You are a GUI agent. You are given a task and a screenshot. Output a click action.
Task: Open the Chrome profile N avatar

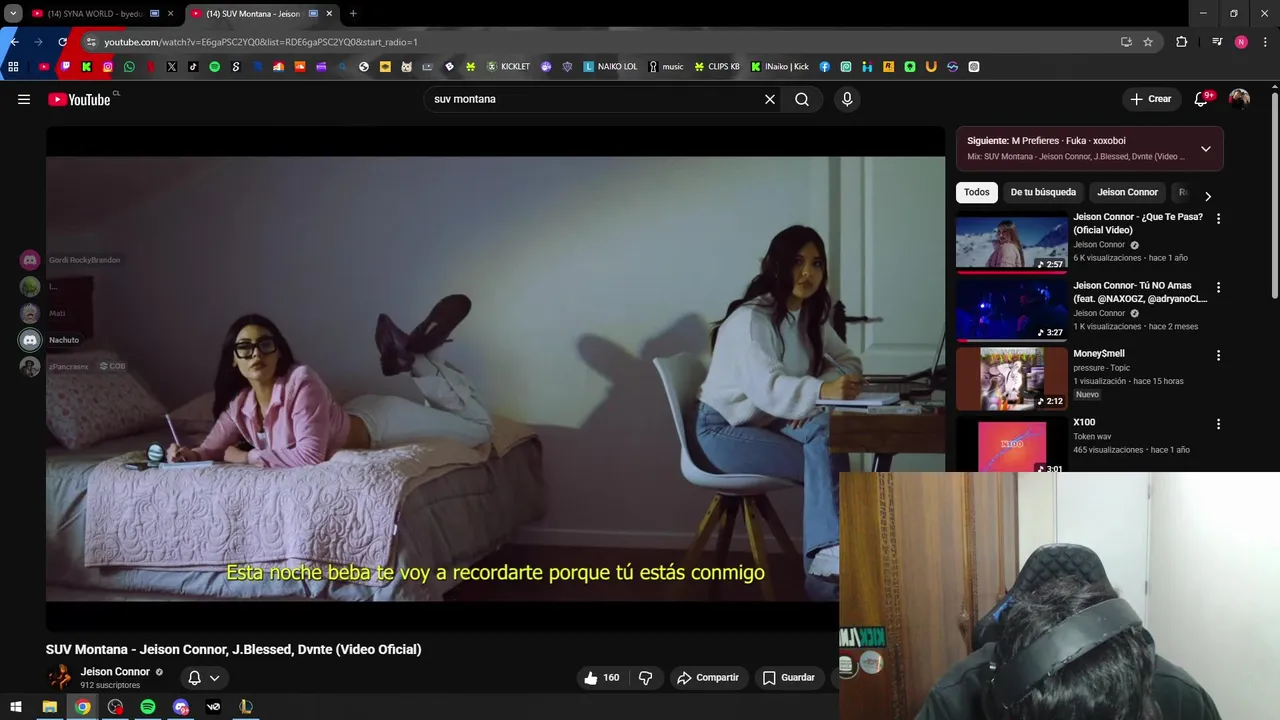[x=1241, y=42]
